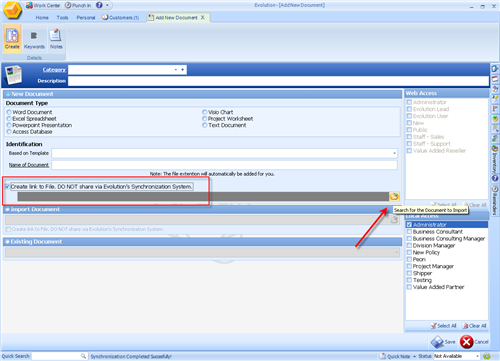Open the Keywords ribbon icon

click(34, 39)
